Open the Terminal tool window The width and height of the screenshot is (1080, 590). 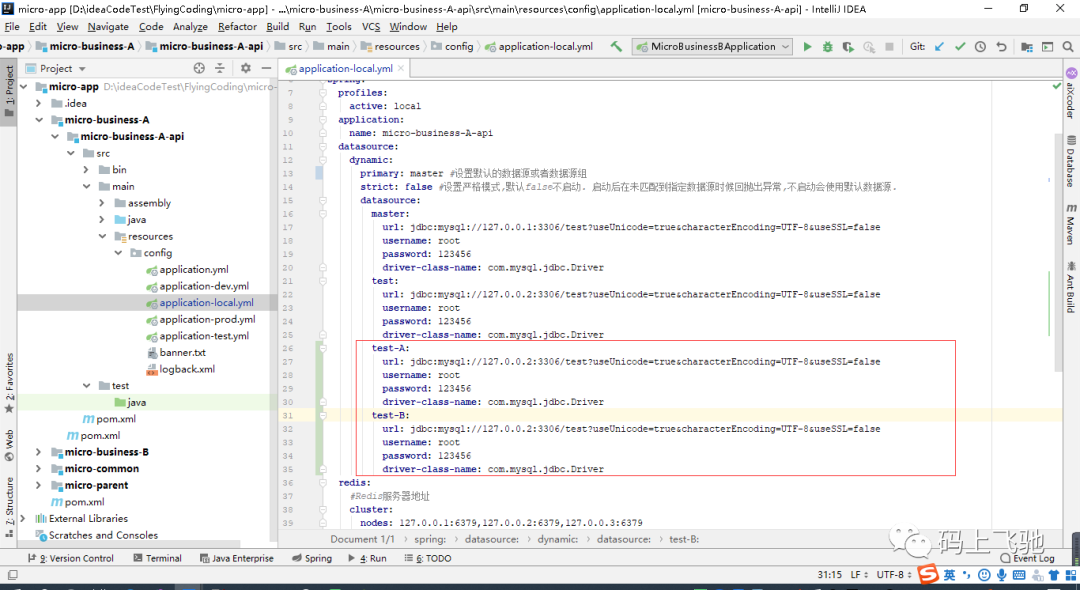(x=158, y=558)
